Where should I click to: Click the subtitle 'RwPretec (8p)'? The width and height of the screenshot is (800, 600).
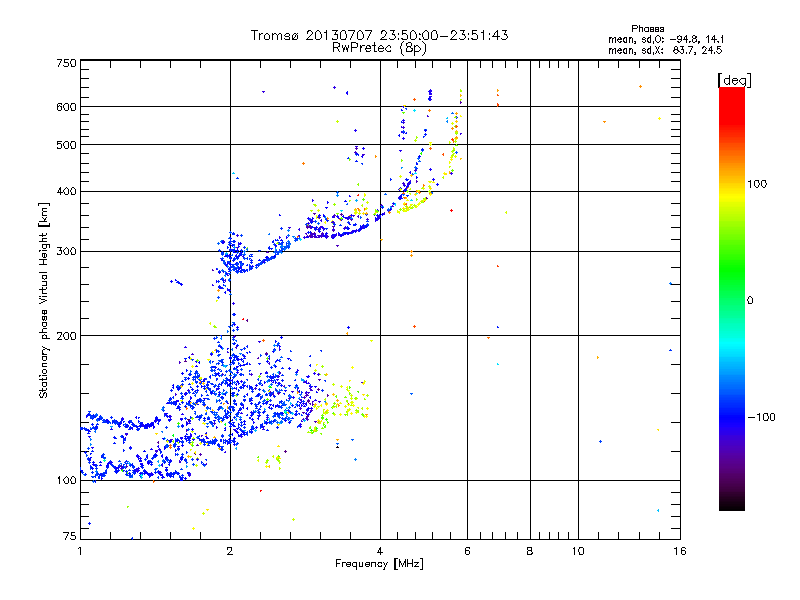pos(379,48)
